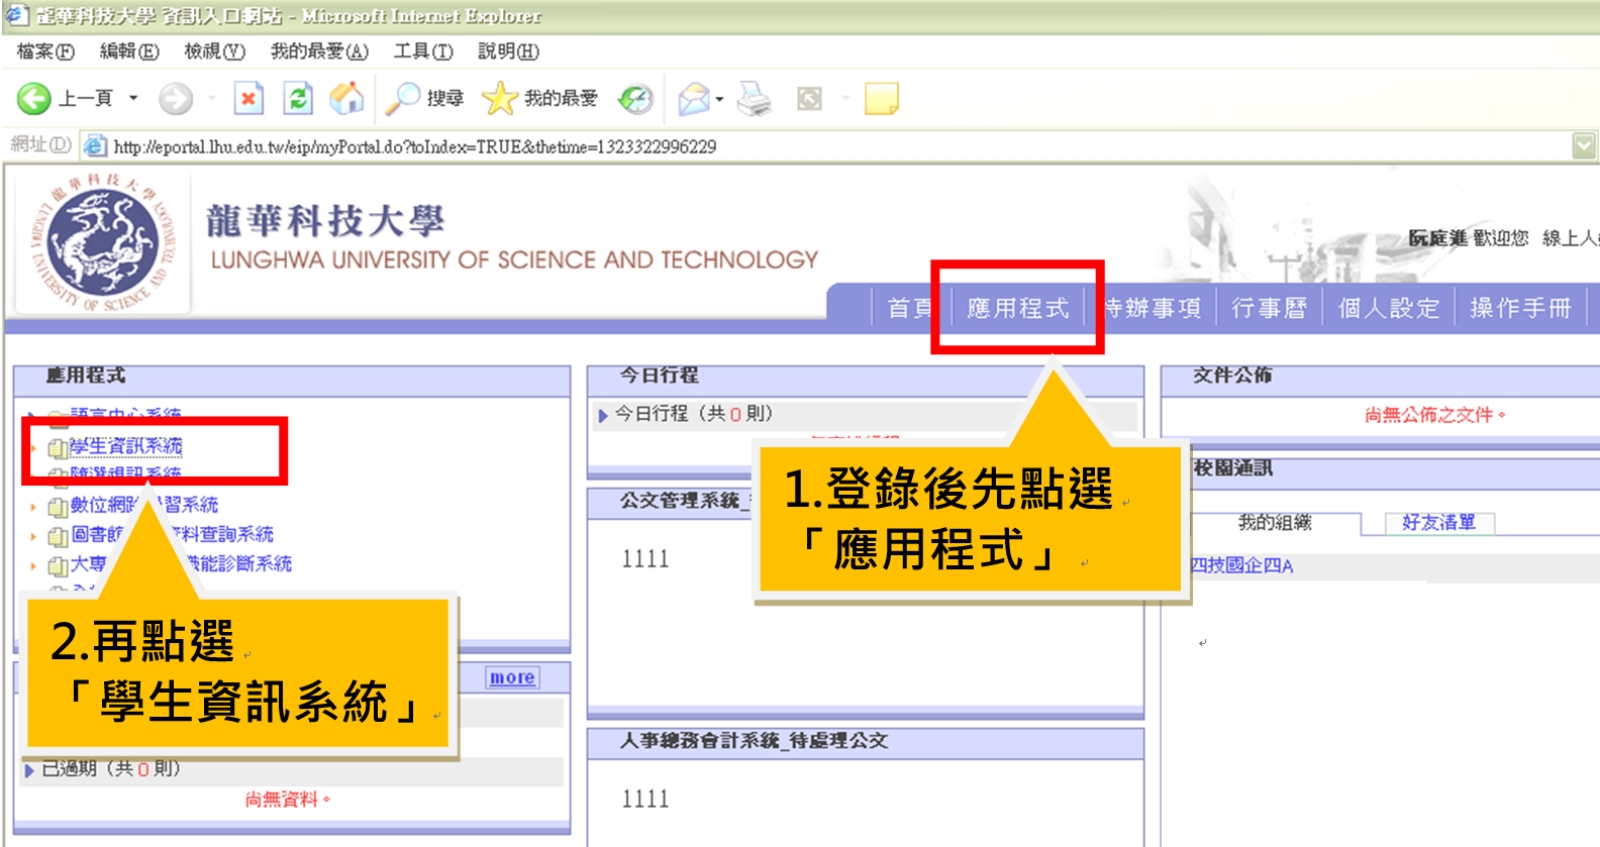This screenshot has width=1600, height=847.
Task: Expand the 今日行程 (共0則) triangle
Action: [x=603, y=415]
